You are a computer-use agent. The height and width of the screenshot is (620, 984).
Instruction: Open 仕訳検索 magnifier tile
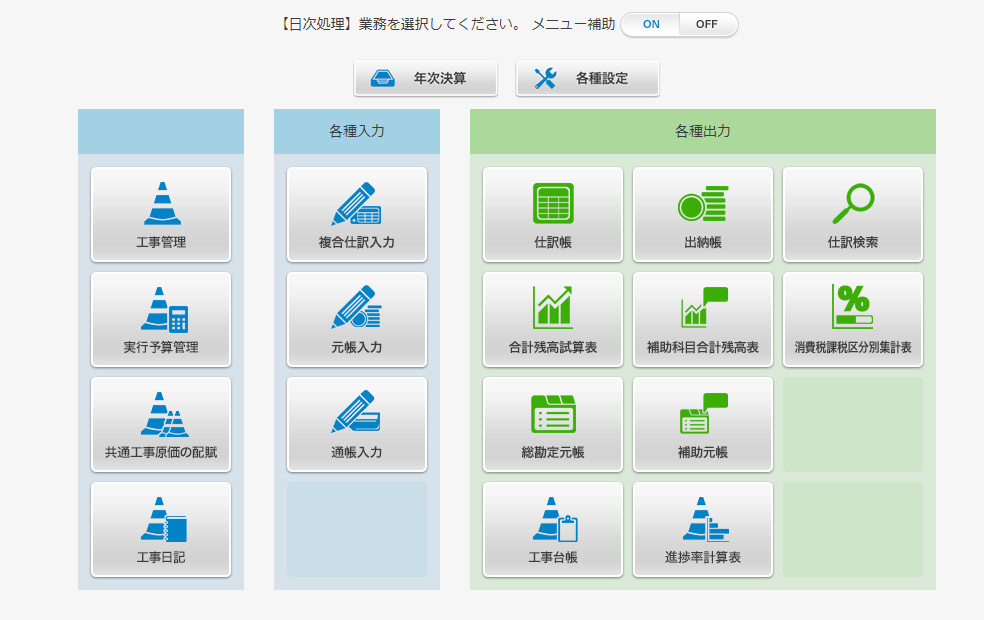852,215
